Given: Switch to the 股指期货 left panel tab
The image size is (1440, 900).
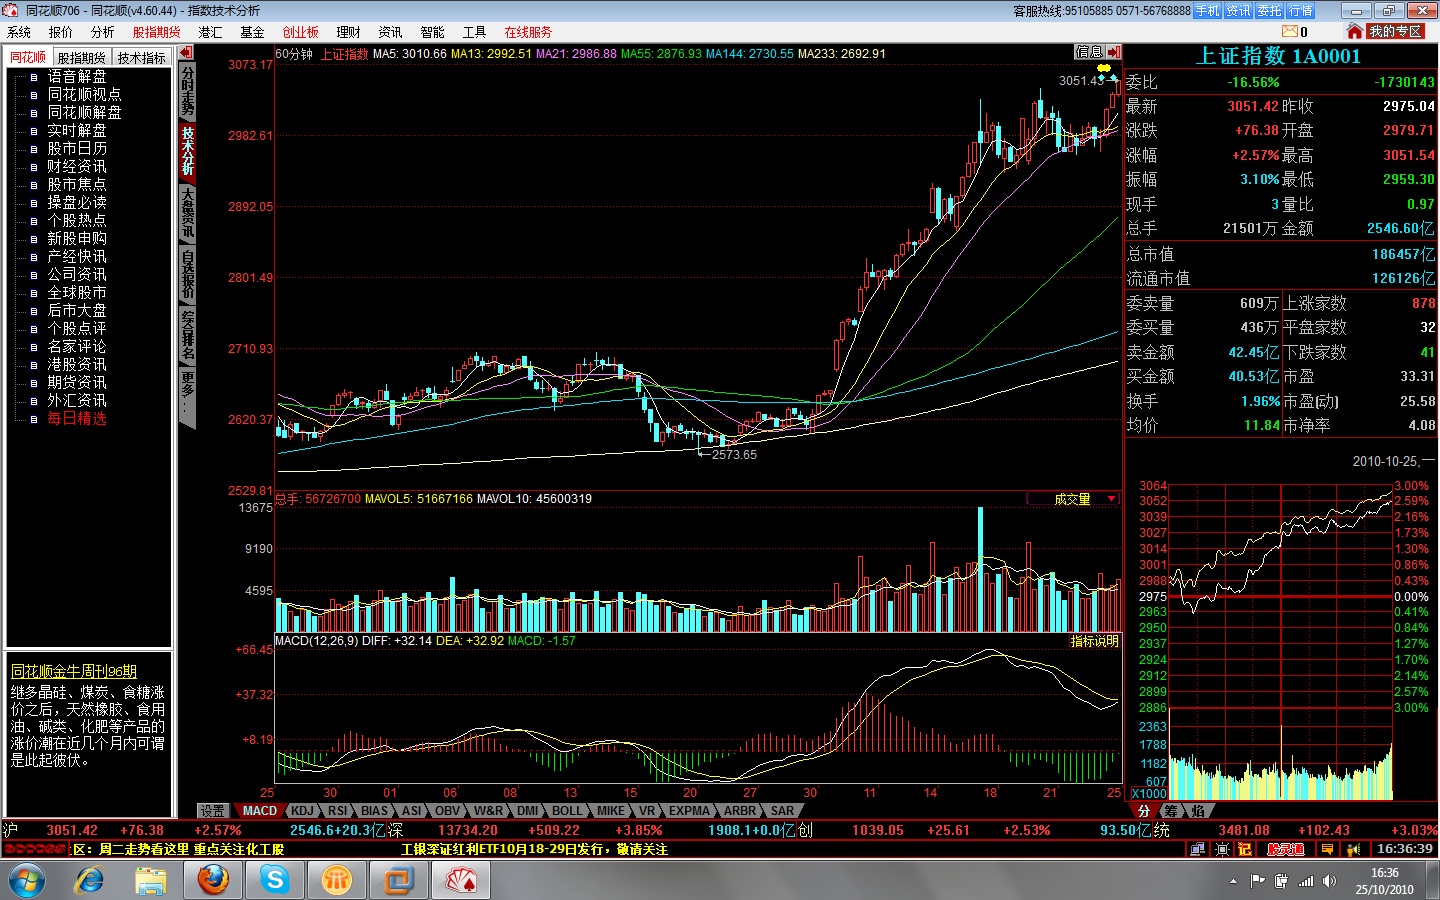Looking at the screenshot, I should (81, 58).
